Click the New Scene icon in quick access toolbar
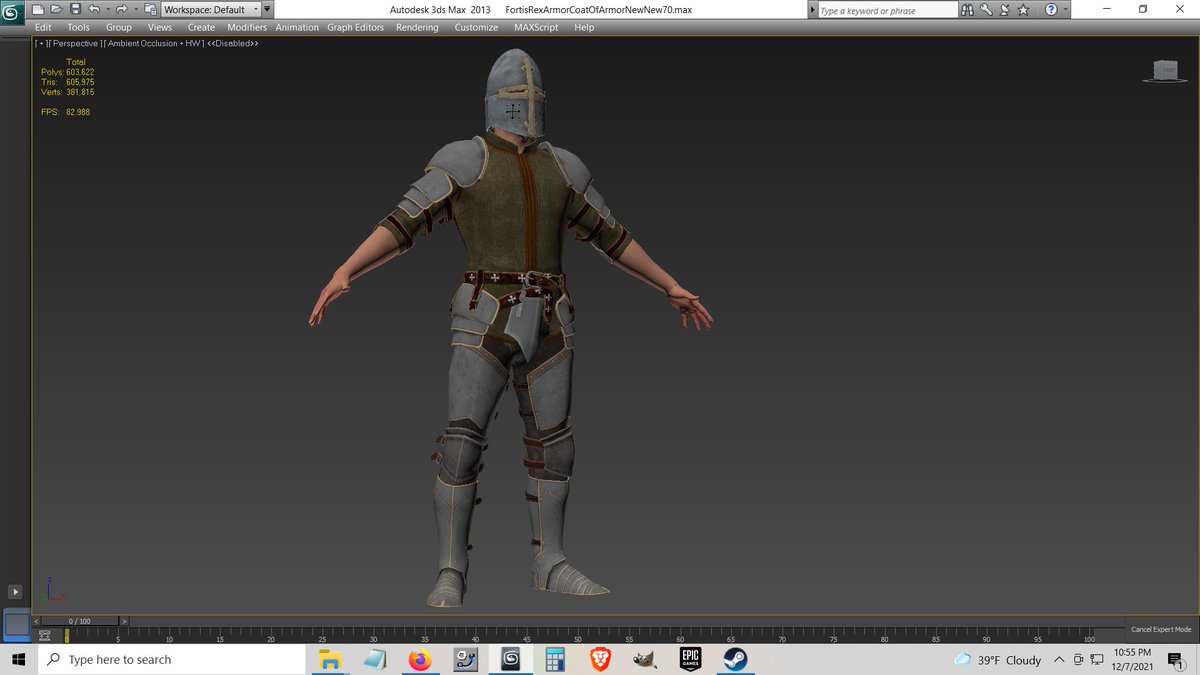Screen dimensions: 1200x675 pyautogui.click(x=40, y=9)
